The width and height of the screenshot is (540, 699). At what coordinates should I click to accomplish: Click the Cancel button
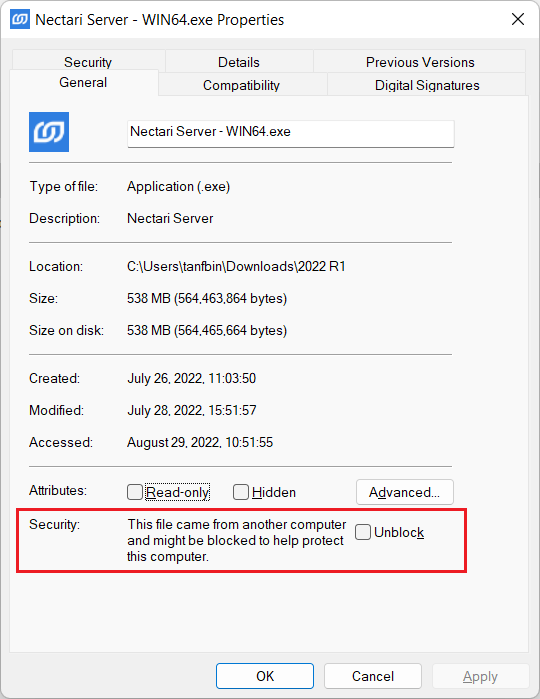(373, 676)
